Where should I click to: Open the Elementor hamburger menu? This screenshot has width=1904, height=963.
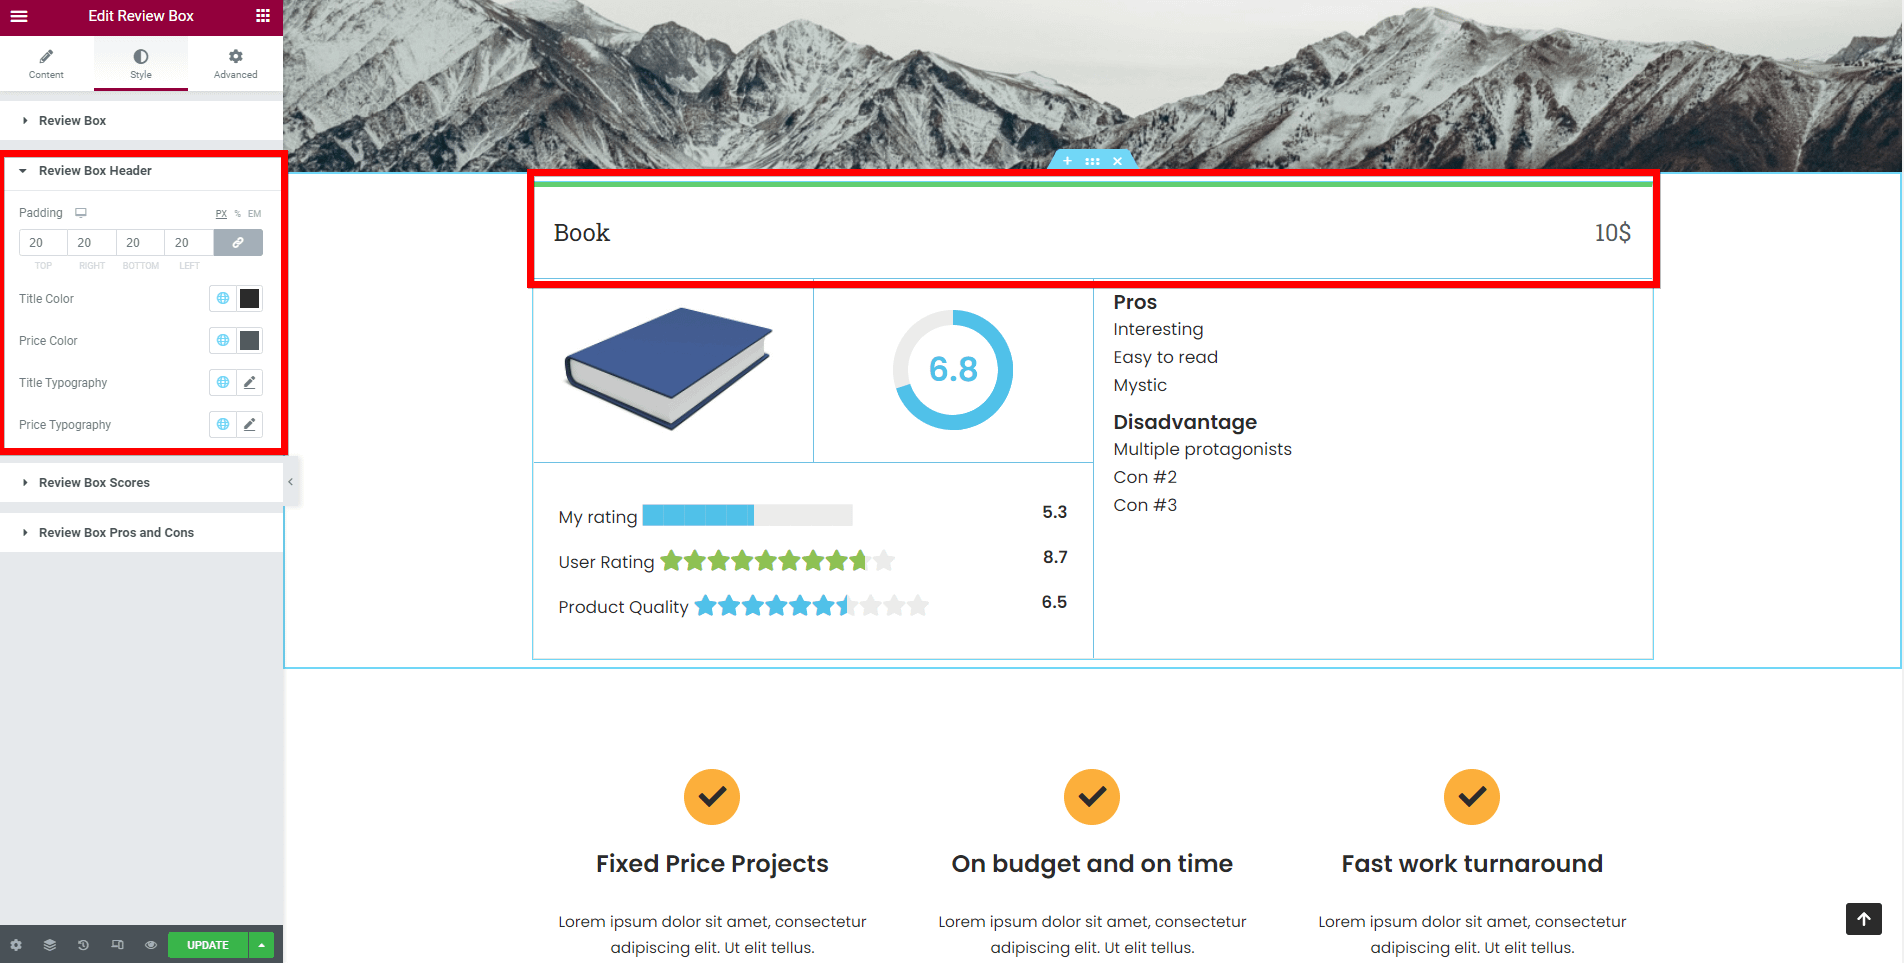pos(19,16)
